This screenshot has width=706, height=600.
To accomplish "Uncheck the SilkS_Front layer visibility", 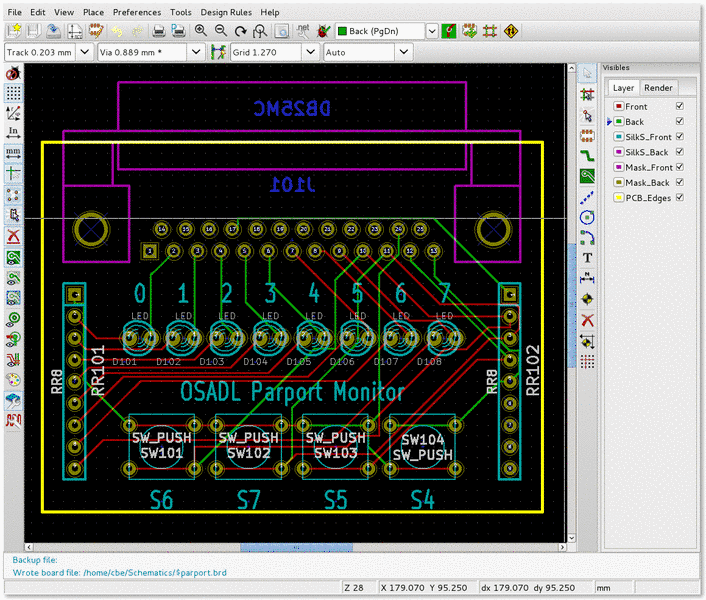I will [680, 136].
